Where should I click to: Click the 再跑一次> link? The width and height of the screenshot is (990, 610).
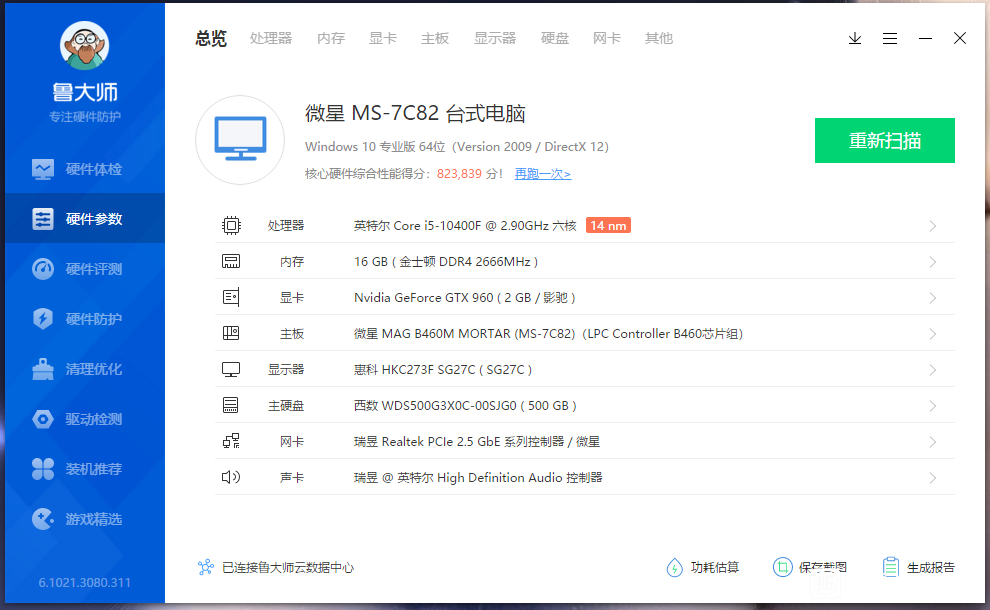pos(542,174)
